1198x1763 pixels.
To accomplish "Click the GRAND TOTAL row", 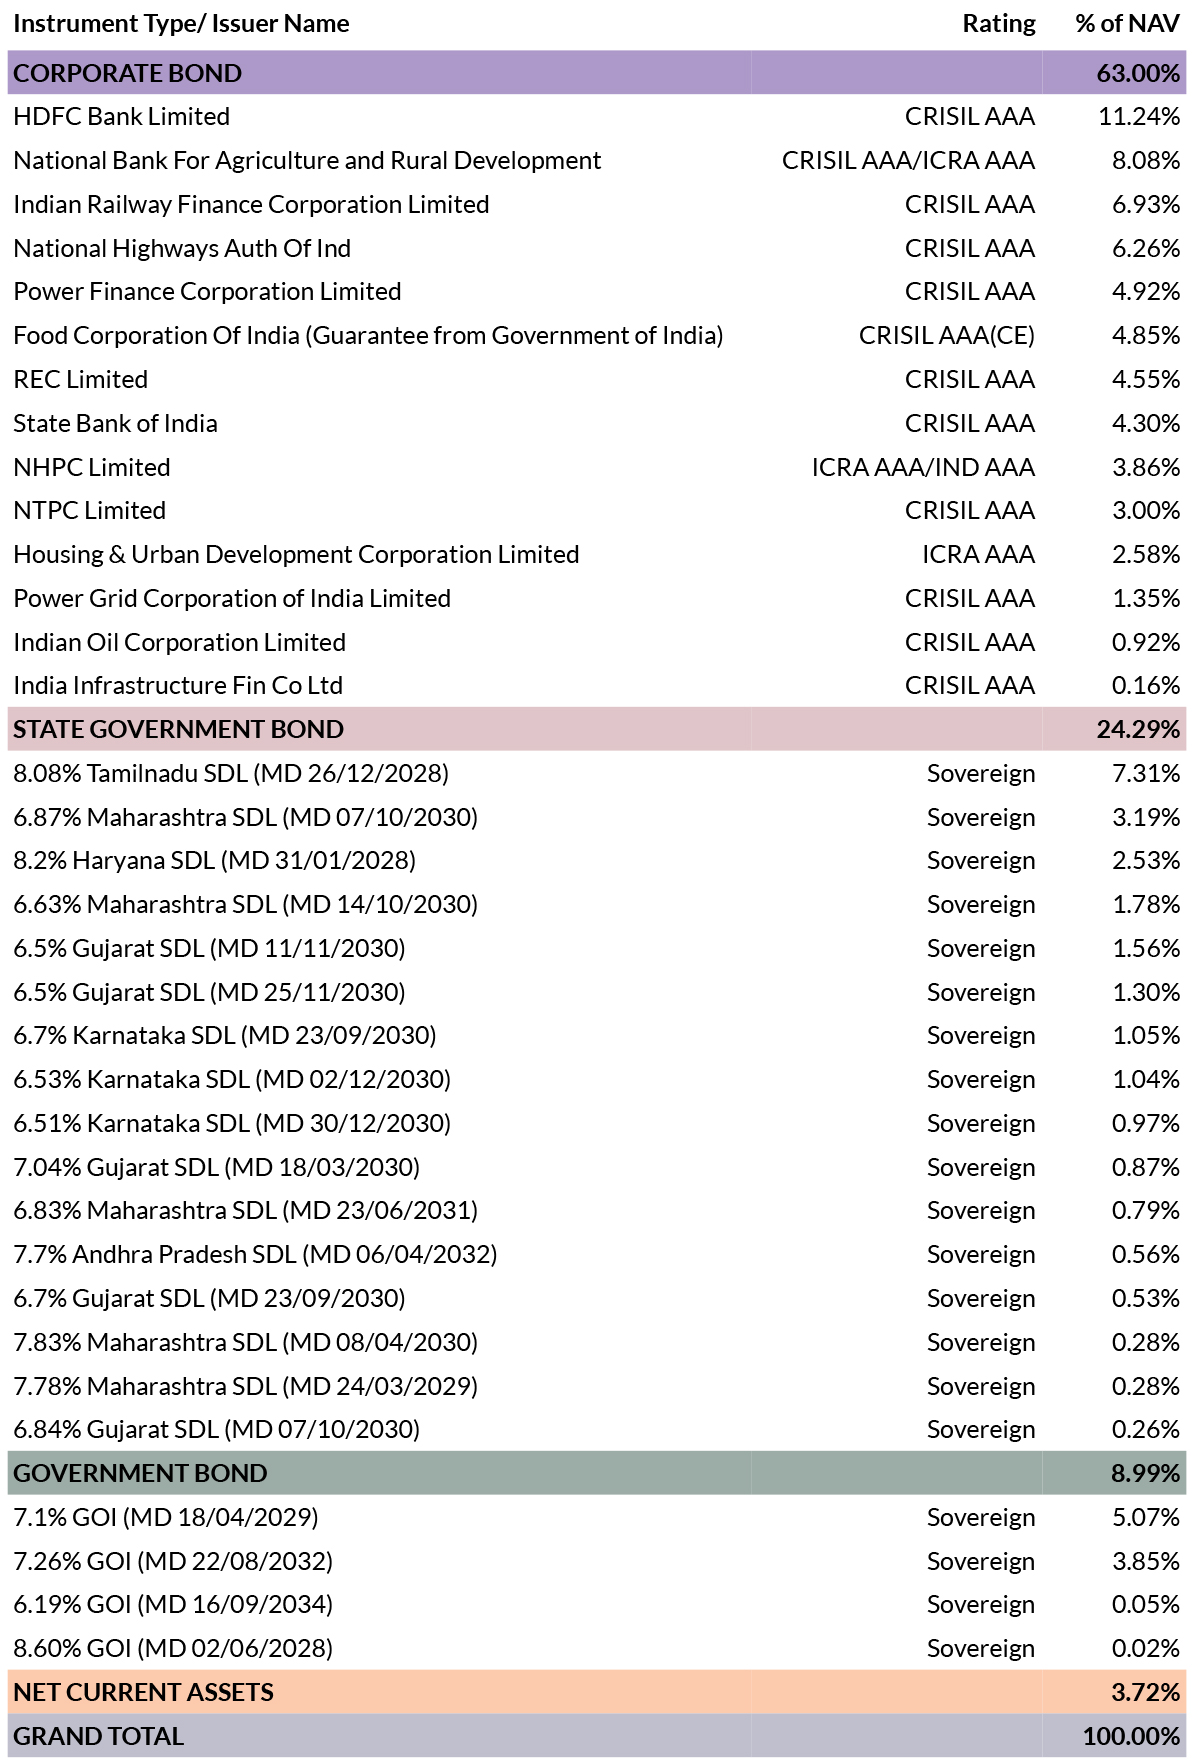I will tap(597, 1736).
